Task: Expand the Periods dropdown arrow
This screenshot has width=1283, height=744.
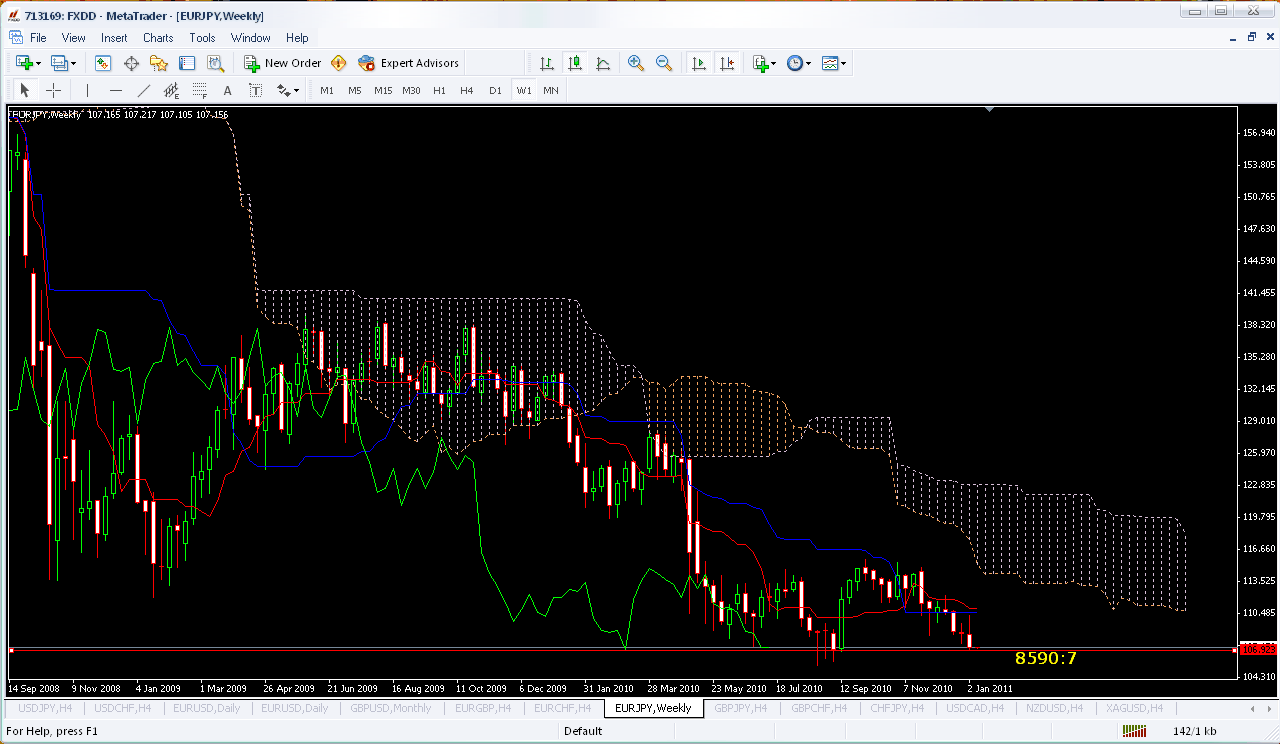Action: coord(808,63)
